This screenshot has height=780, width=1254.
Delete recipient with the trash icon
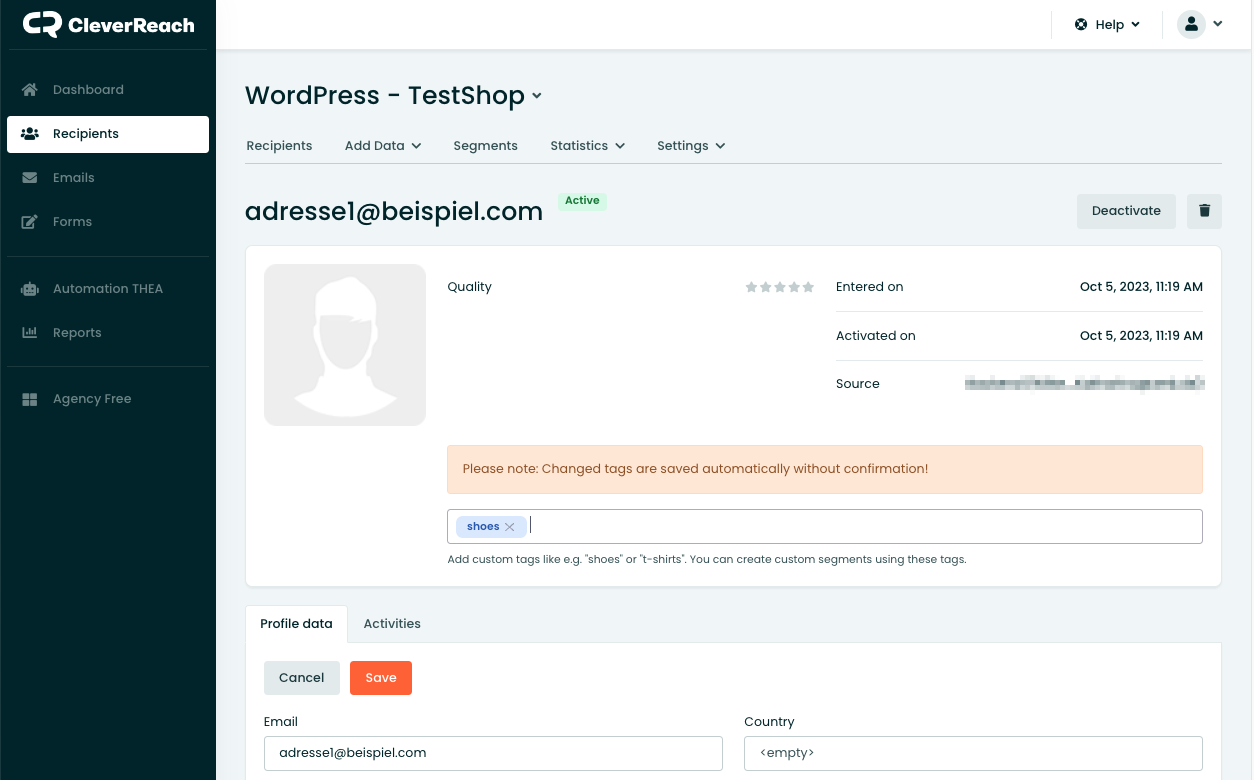coord(1204,211)
